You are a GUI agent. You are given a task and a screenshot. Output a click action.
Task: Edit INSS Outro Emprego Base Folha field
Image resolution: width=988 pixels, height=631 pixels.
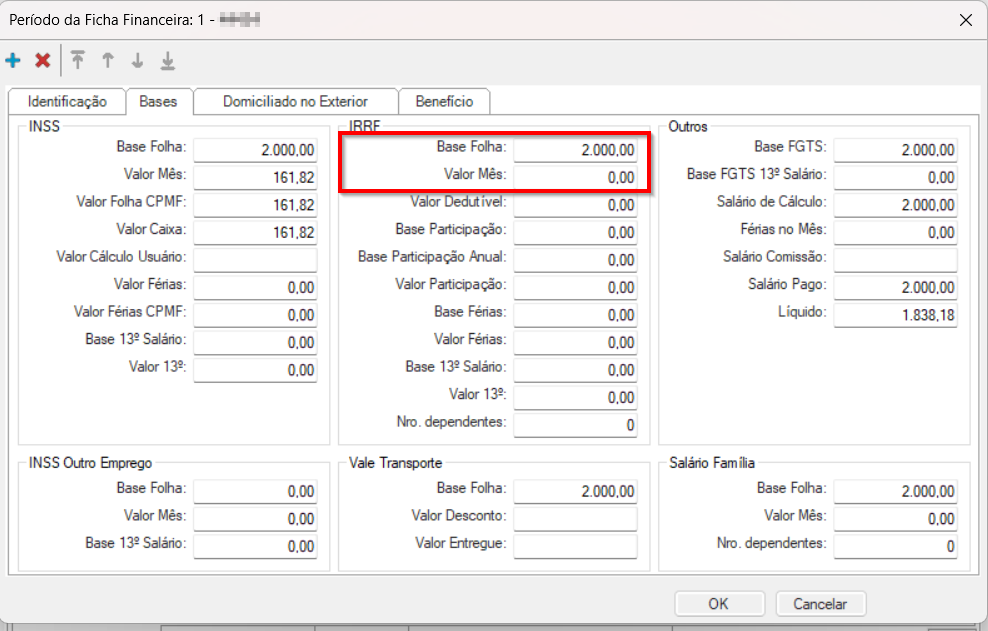point(255,491)
